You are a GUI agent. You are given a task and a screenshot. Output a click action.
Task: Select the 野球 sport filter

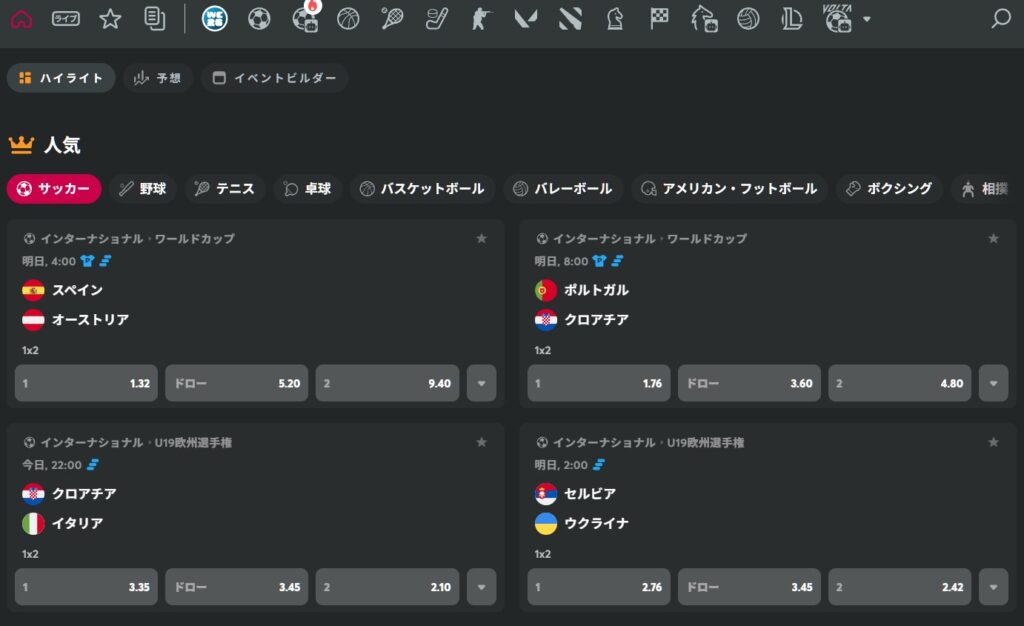tap(143, 189)
